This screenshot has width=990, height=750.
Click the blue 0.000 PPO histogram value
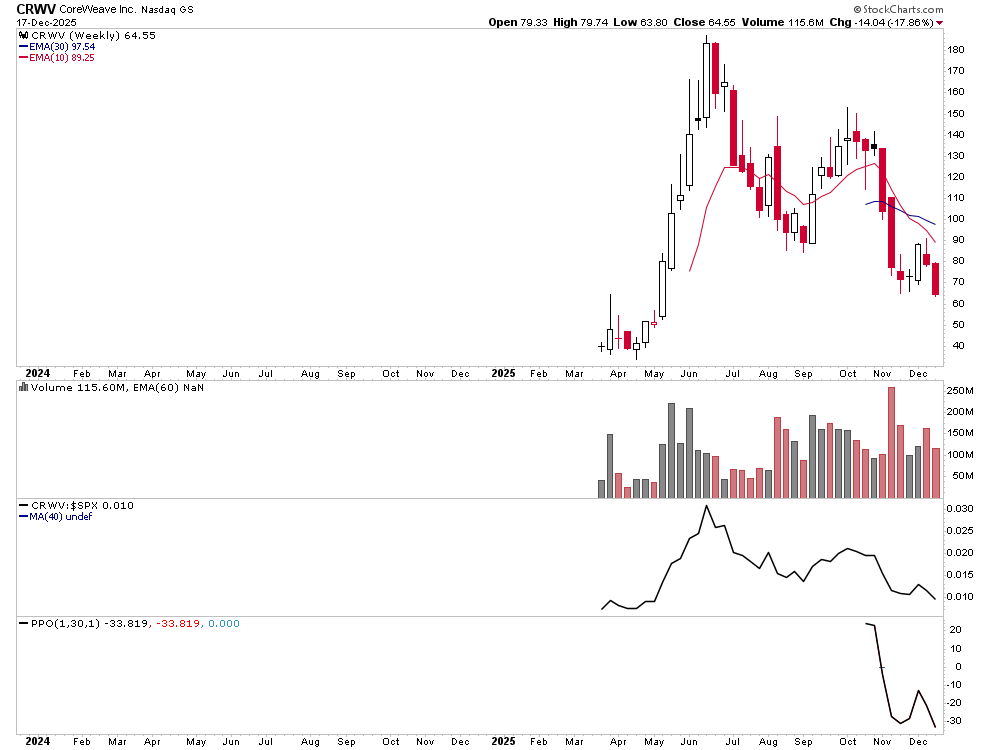(224, 623)
